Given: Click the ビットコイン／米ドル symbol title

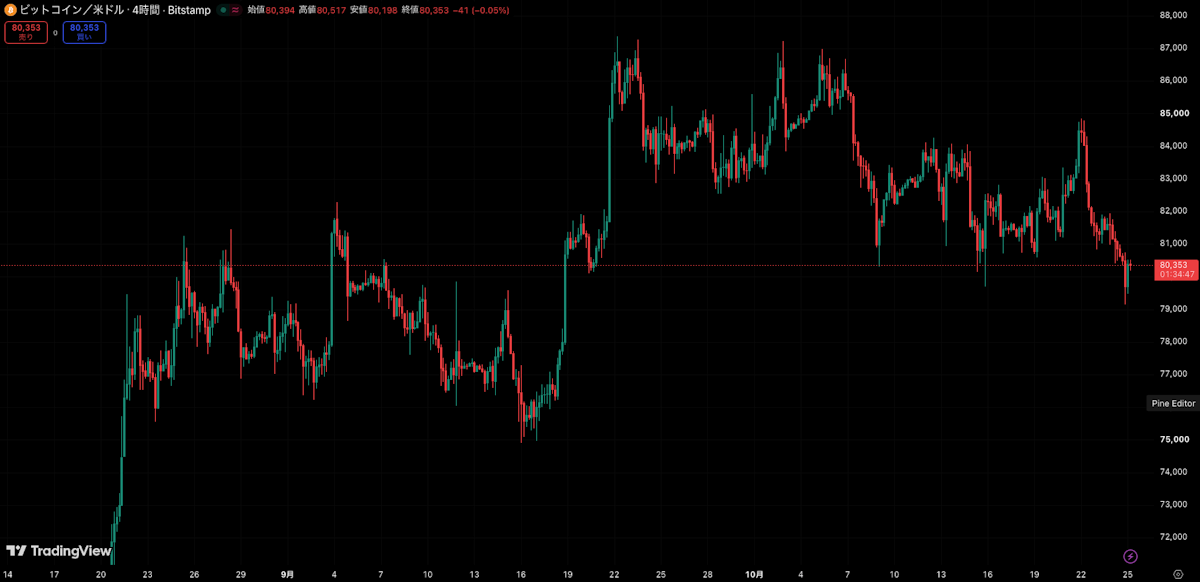Looking at the screenshot, I should tap(73, 10).
